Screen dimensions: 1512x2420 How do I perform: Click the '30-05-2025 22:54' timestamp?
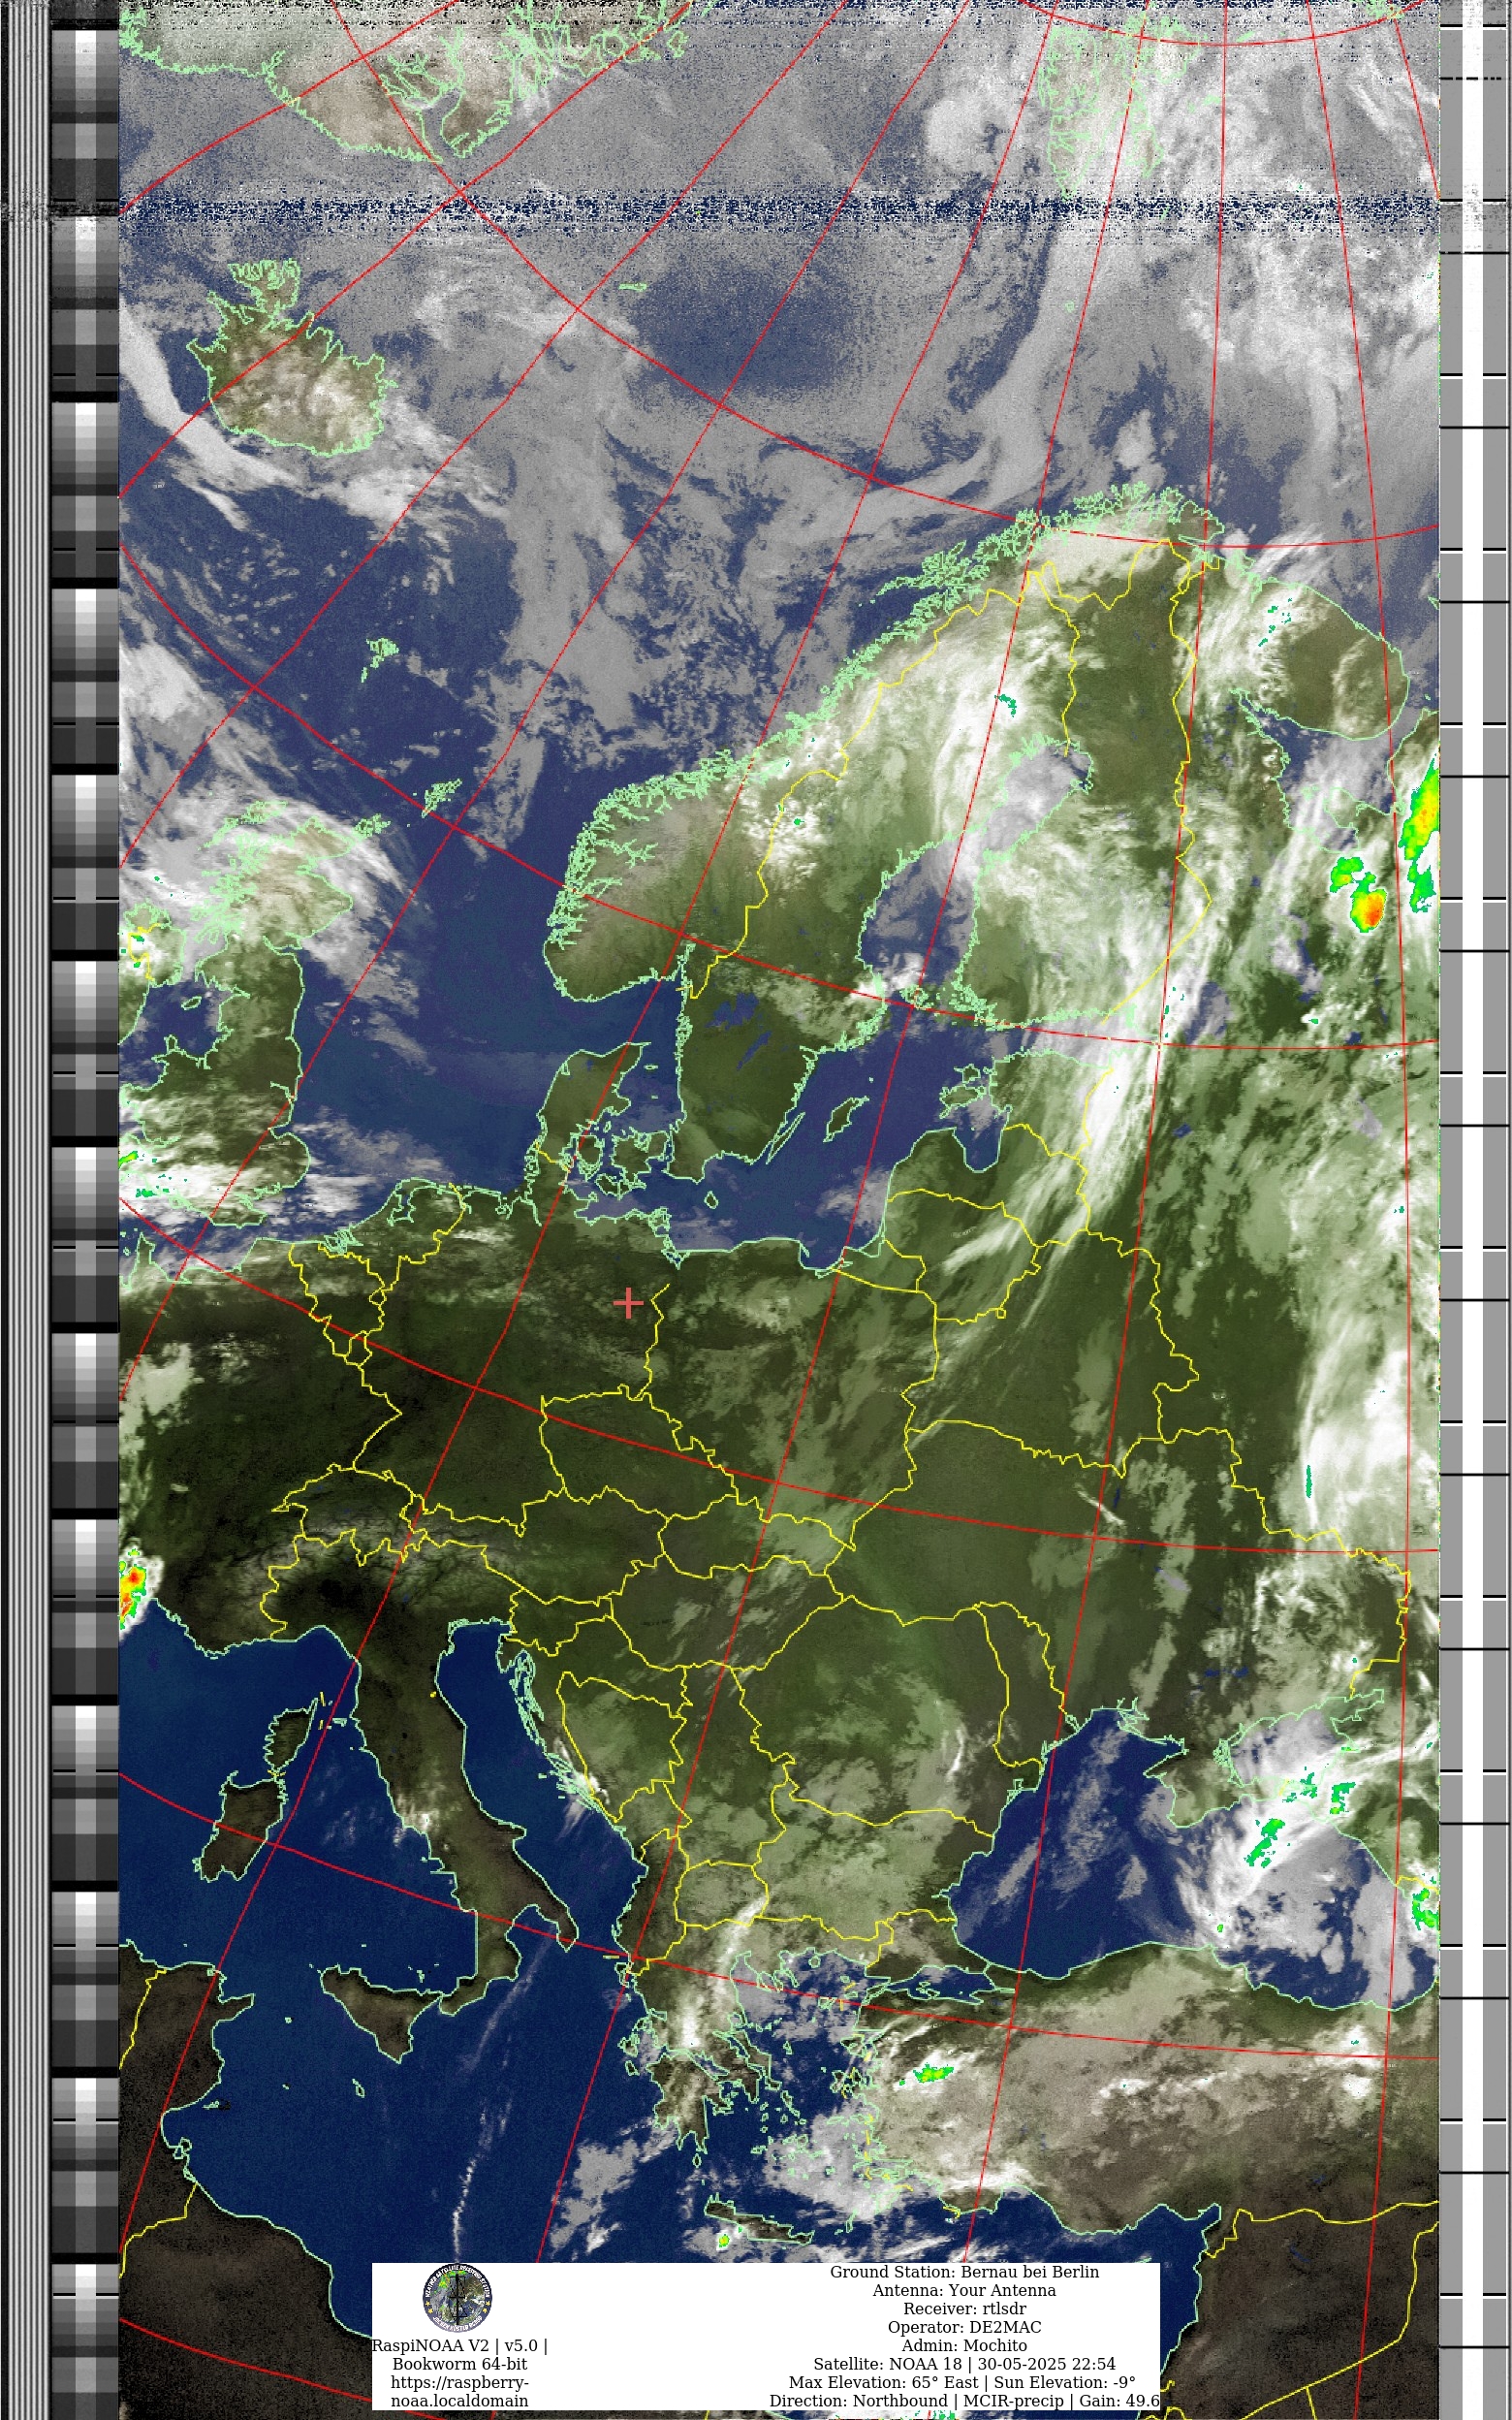(x=1046, y=2364)
